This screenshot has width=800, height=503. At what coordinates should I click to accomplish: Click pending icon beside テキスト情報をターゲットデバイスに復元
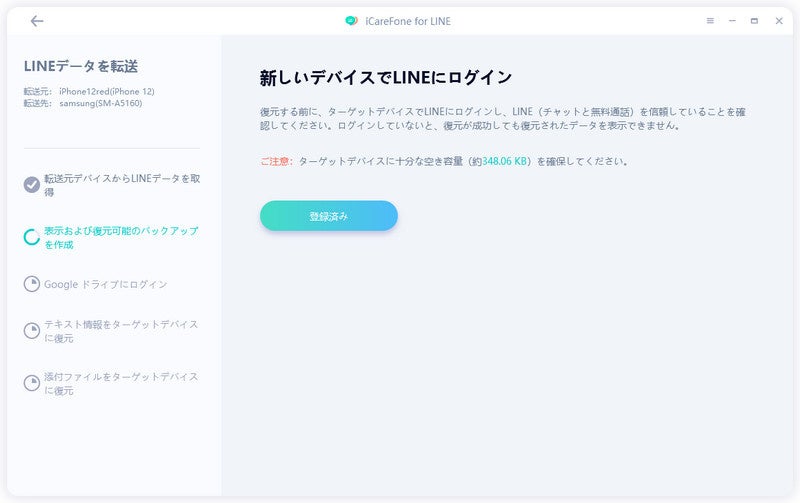coord(32,331)
